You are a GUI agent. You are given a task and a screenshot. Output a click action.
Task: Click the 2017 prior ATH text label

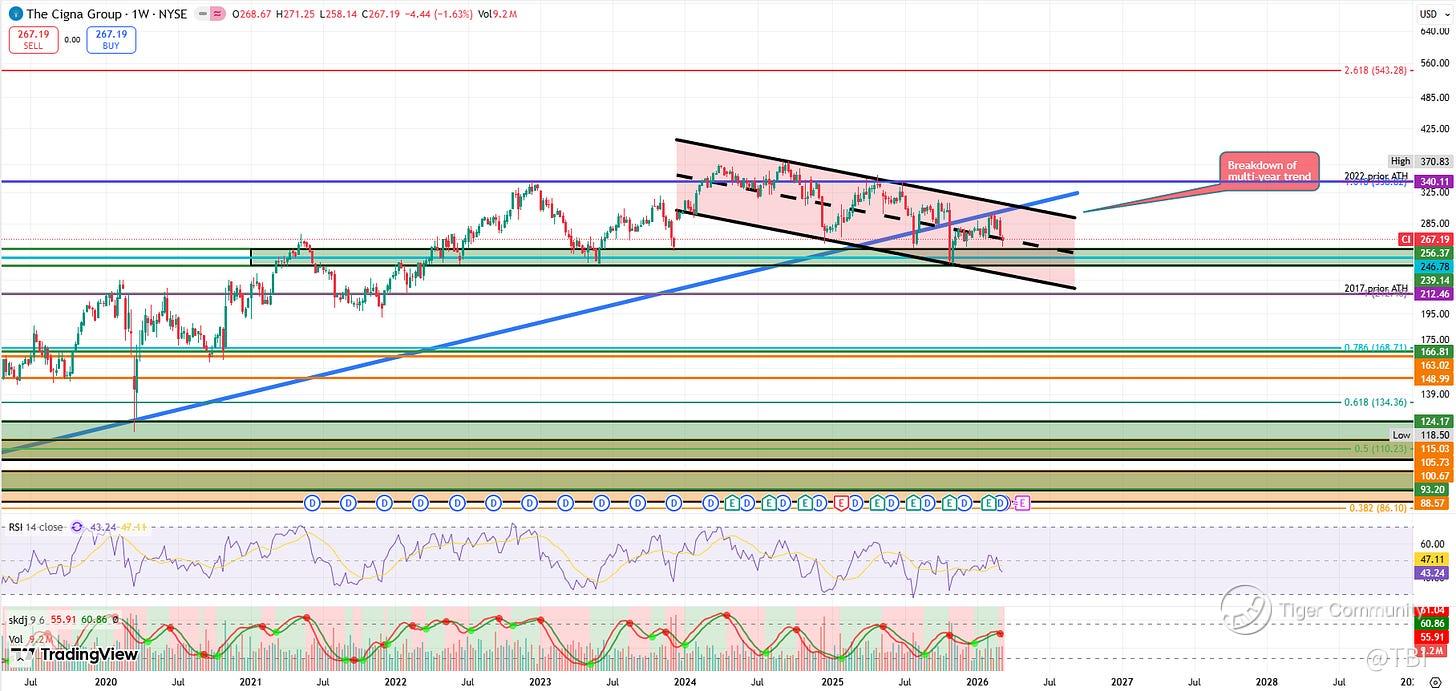[1376, 288]
